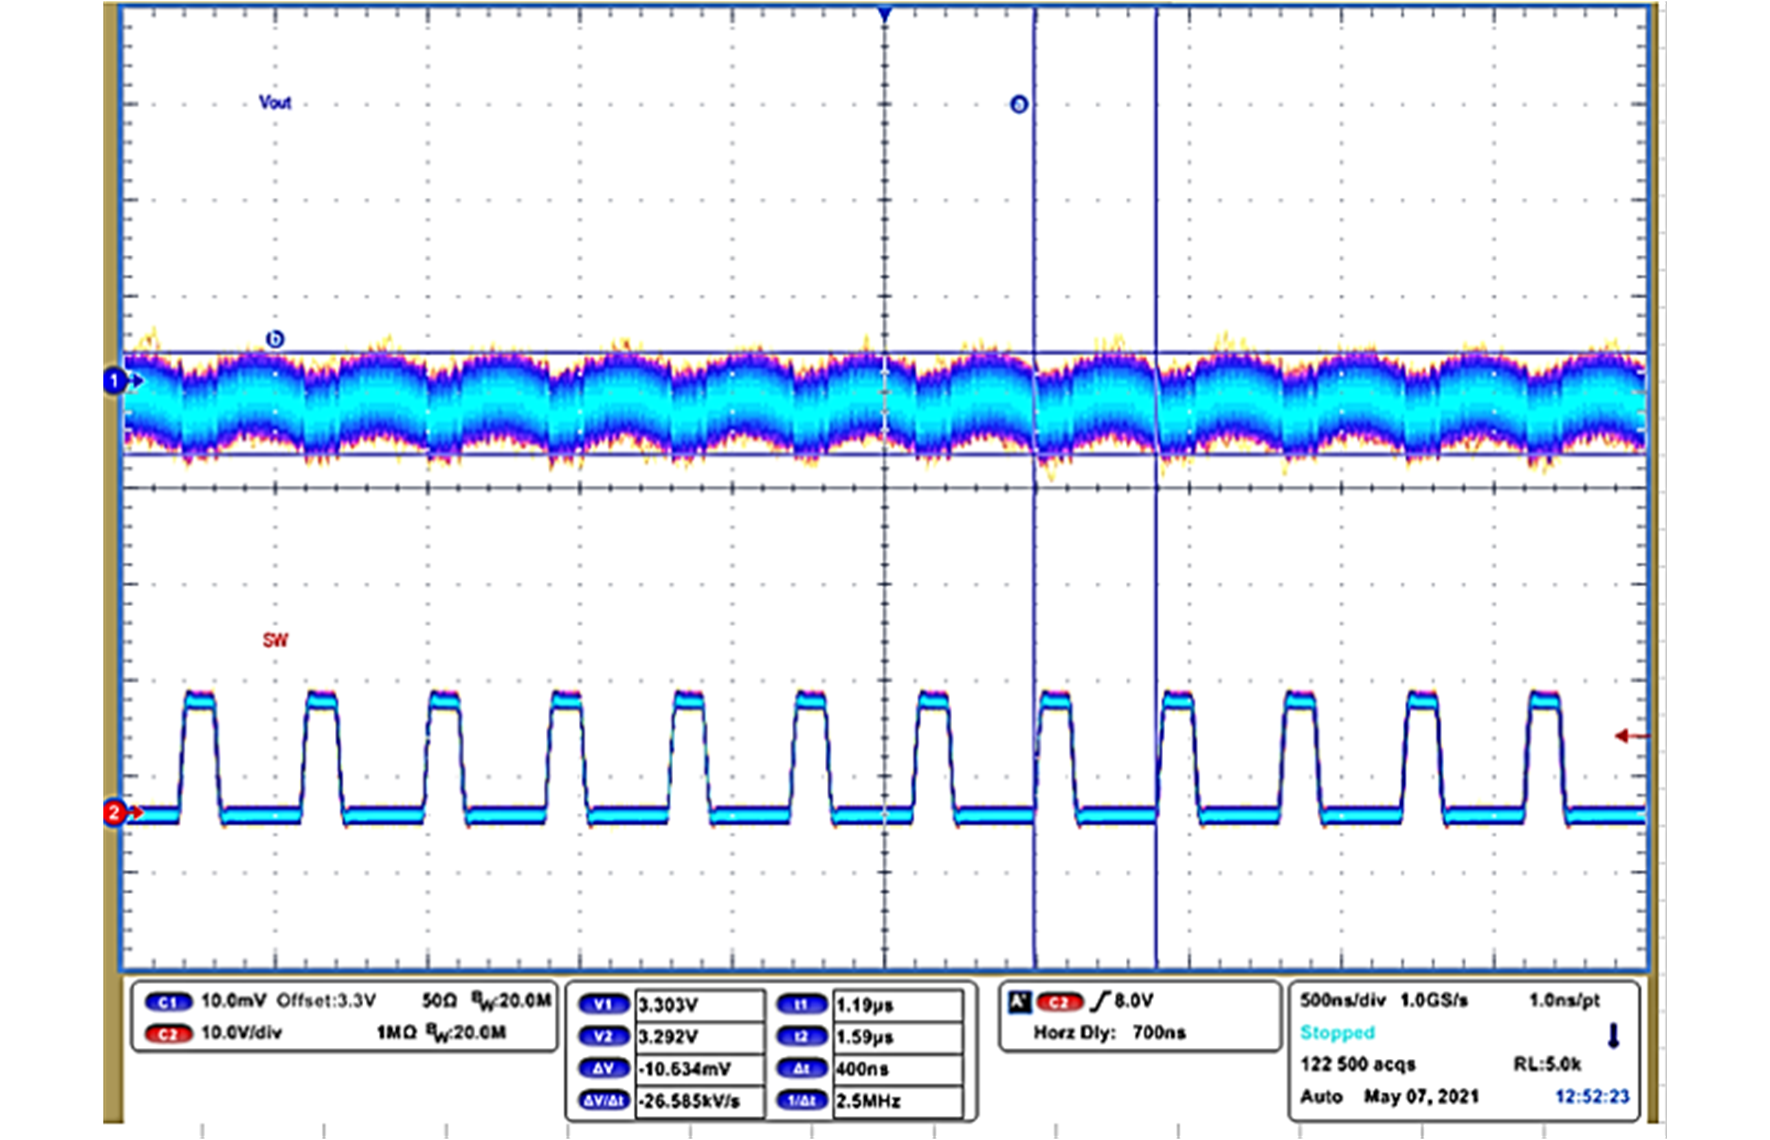Screen dimensions: 1770x1140
Task: Select cursor handle b on the waveform
Action: pos(275,339)
